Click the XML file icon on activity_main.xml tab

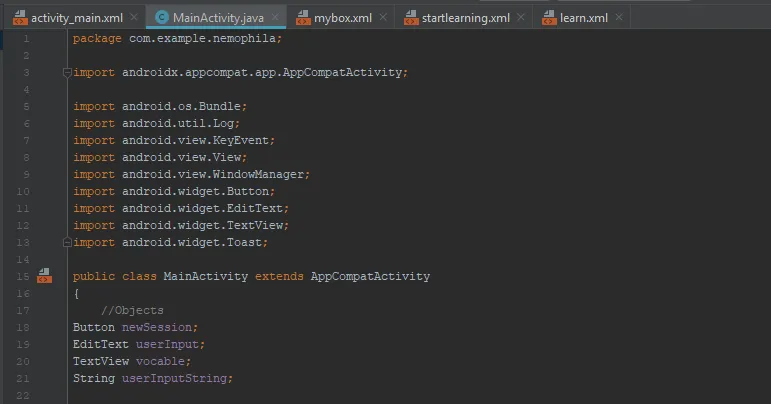click(19, 18)
